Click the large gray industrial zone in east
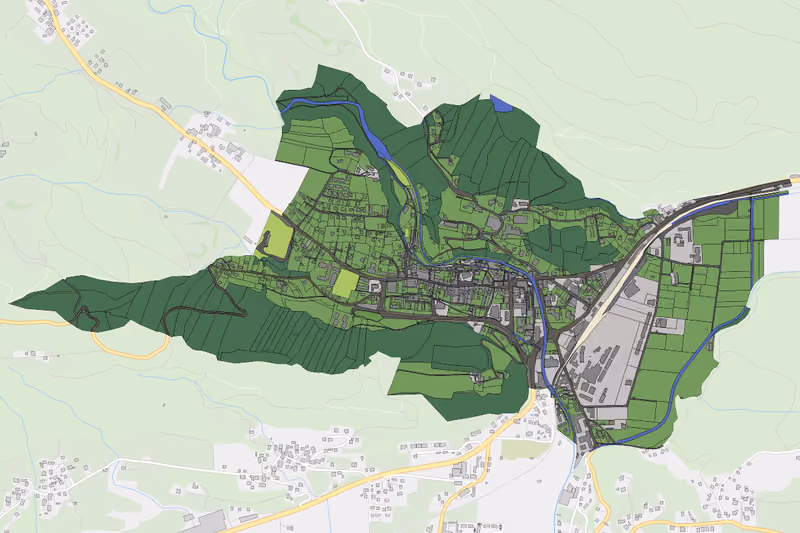 610,342
